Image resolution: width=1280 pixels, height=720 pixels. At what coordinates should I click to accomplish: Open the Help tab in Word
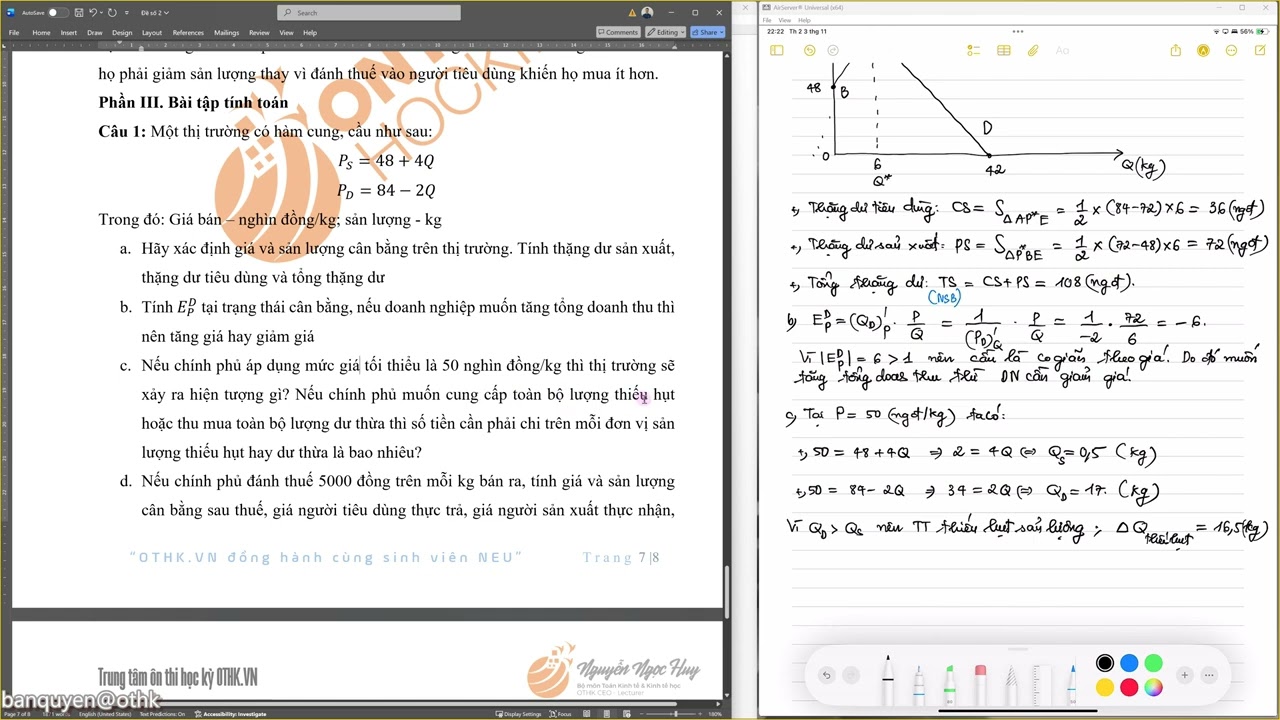(x=310, y=32)
